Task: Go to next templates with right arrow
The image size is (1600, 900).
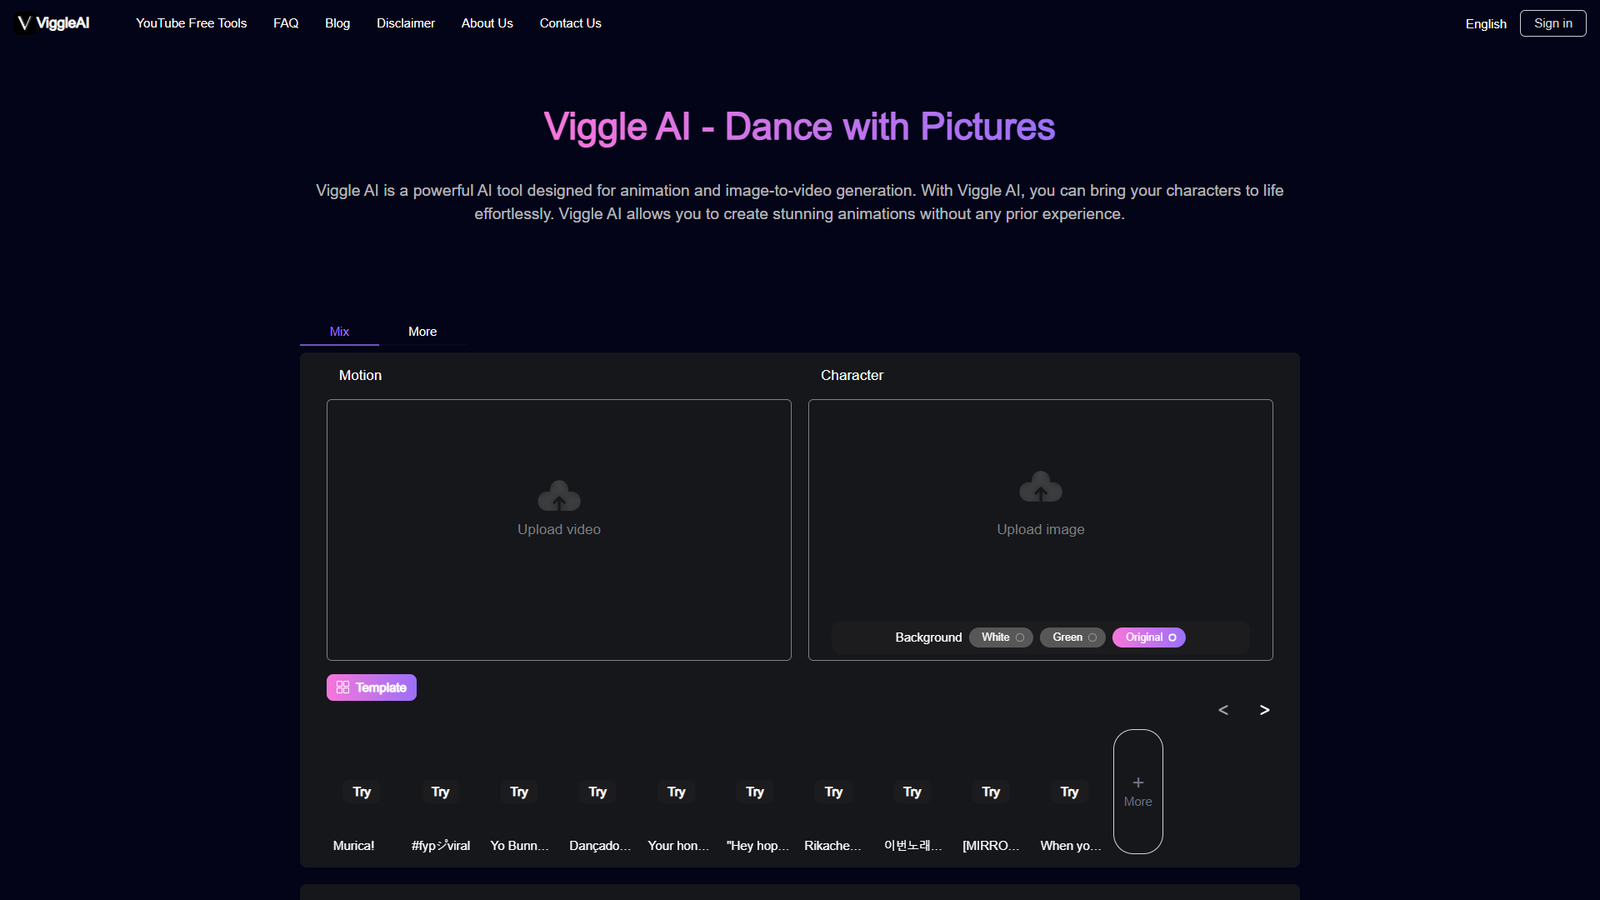Action: click(1265, 710)
